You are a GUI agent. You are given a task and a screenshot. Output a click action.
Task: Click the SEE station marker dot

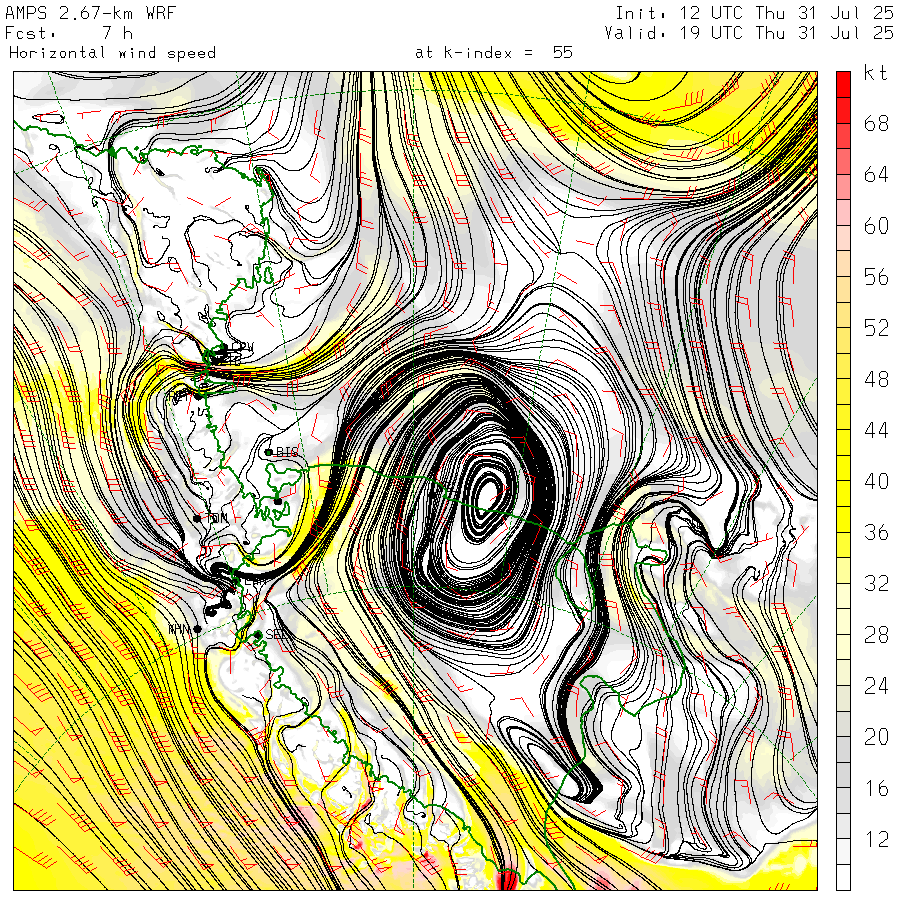pos(258,634)
